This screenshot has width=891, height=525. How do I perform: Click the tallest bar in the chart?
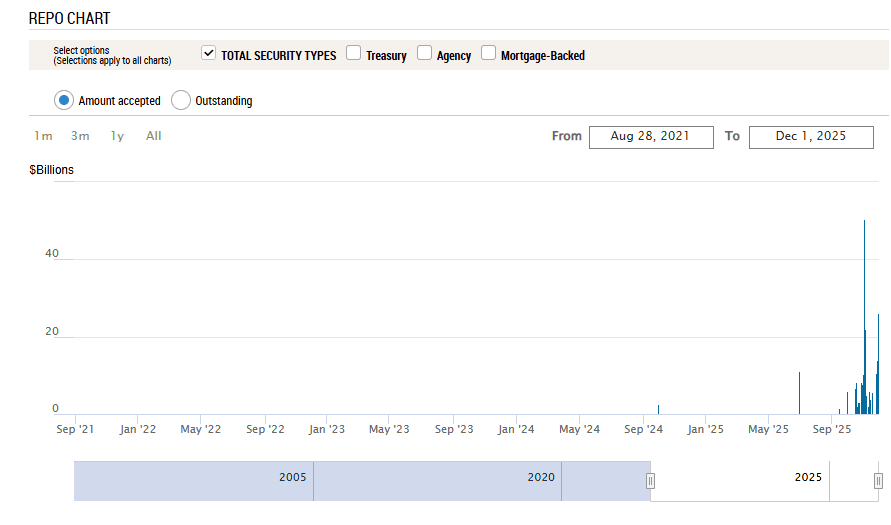click(x=864, y=320)
